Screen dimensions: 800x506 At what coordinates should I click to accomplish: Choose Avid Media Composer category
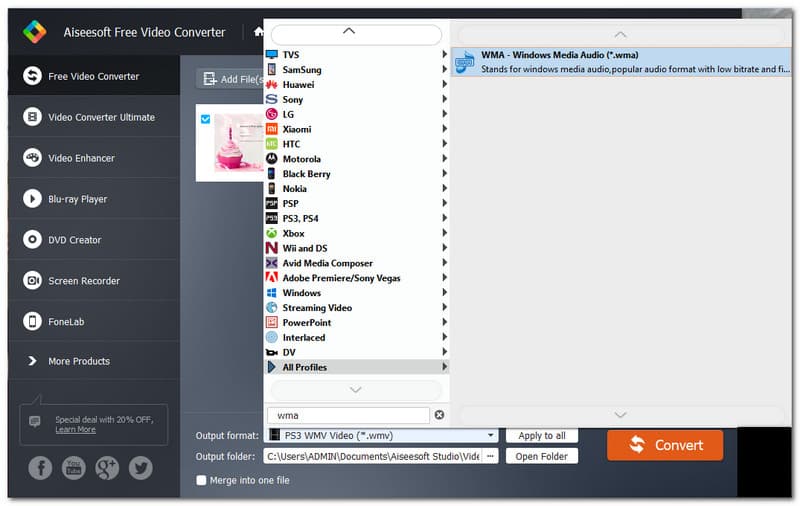pos(356,263)
